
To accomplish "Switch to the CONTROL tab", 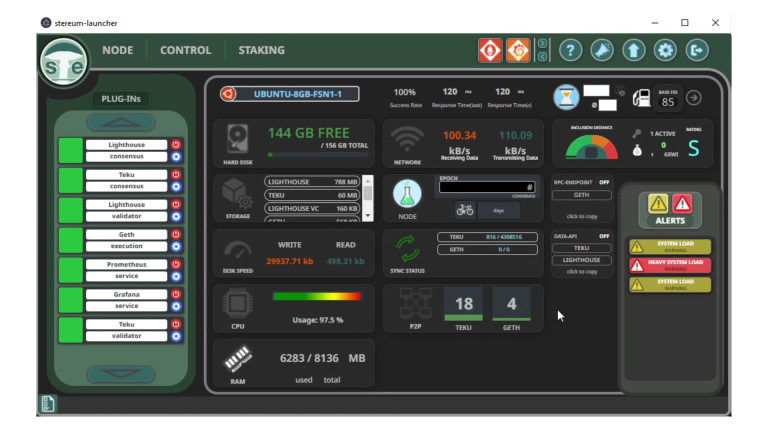I will (x=186, y=50).
